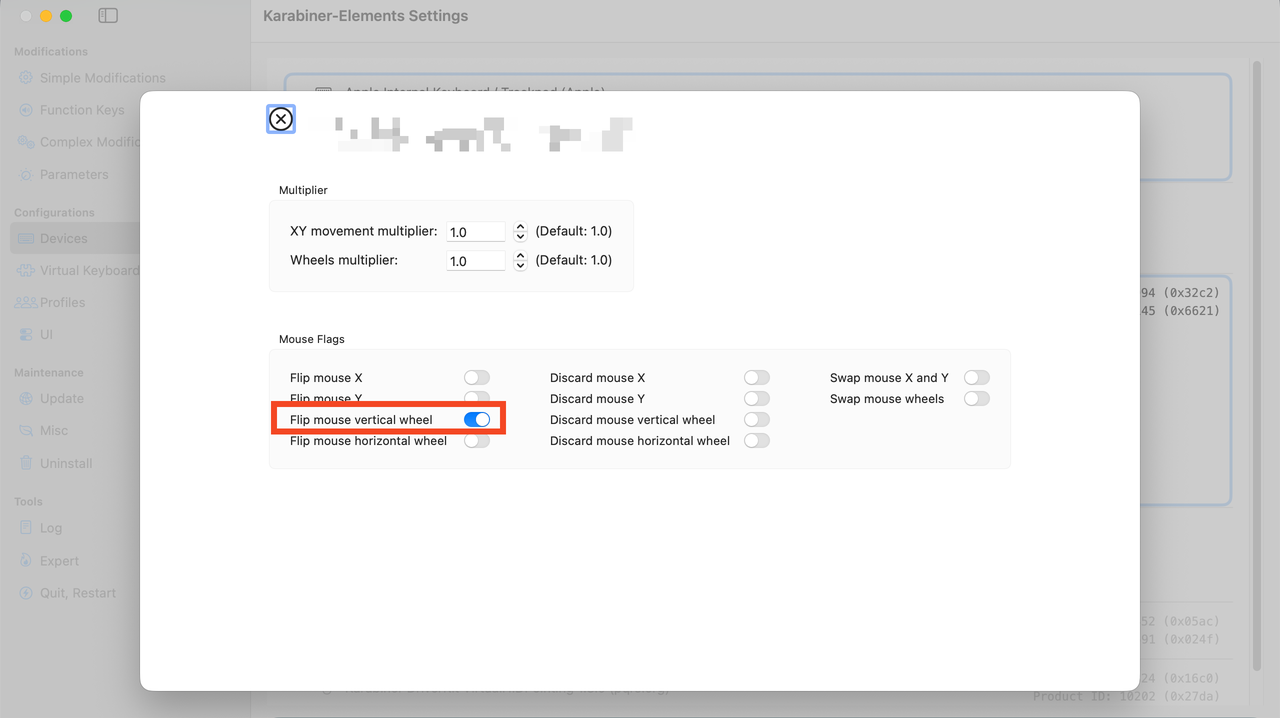
Task: Open the Misc settings page
Action: (x=54, y=430)
